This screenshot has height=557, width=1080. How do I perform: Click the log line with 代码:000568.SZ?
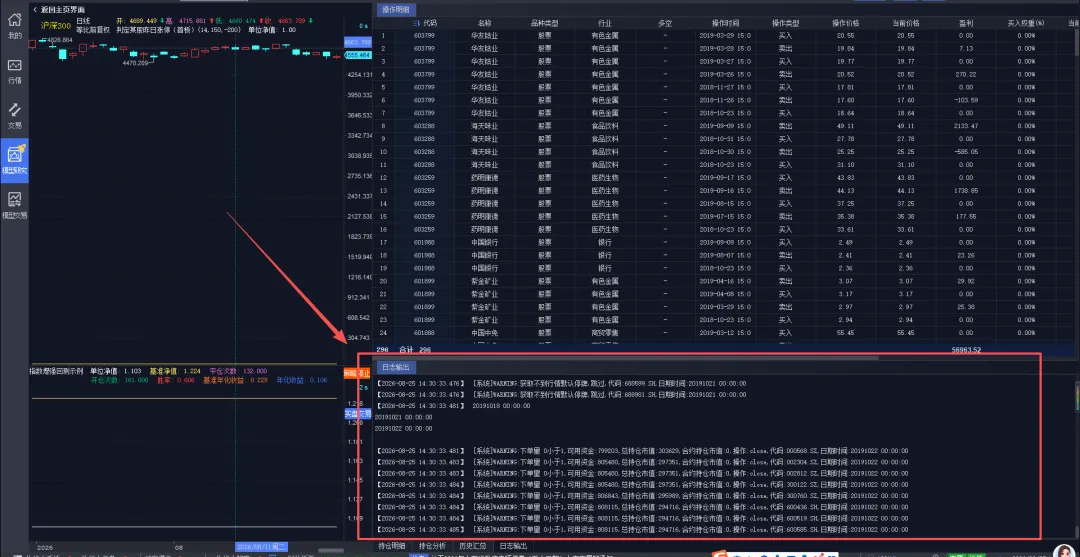[x=642, y=450]
